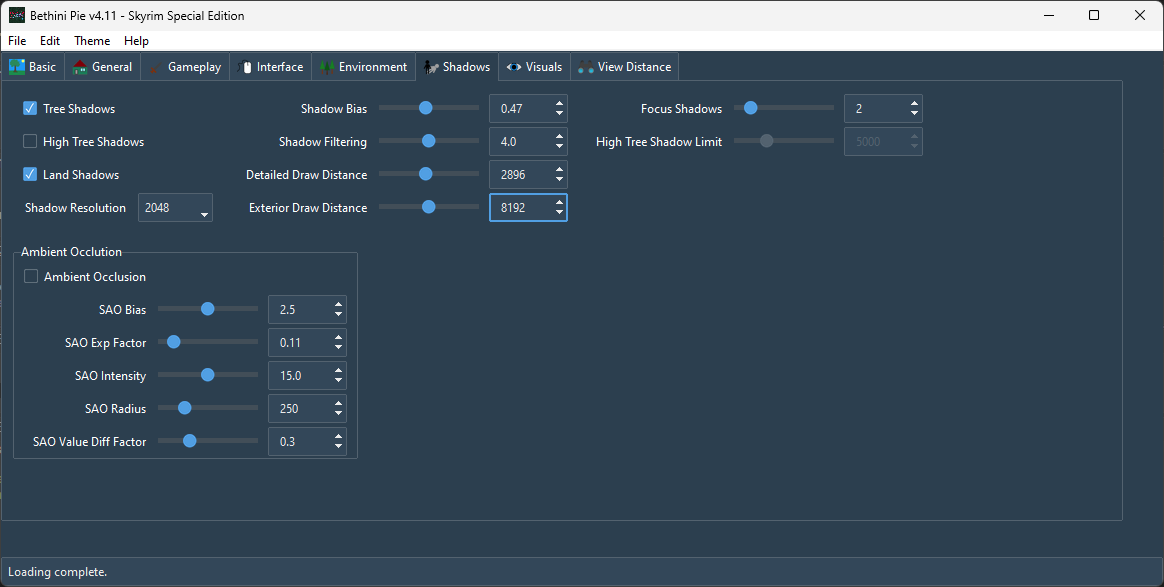This screenshot has width=1164, height=587.
Task: Click the SAO Exp Factor slider handle
Action: click(x=174, y=341)
